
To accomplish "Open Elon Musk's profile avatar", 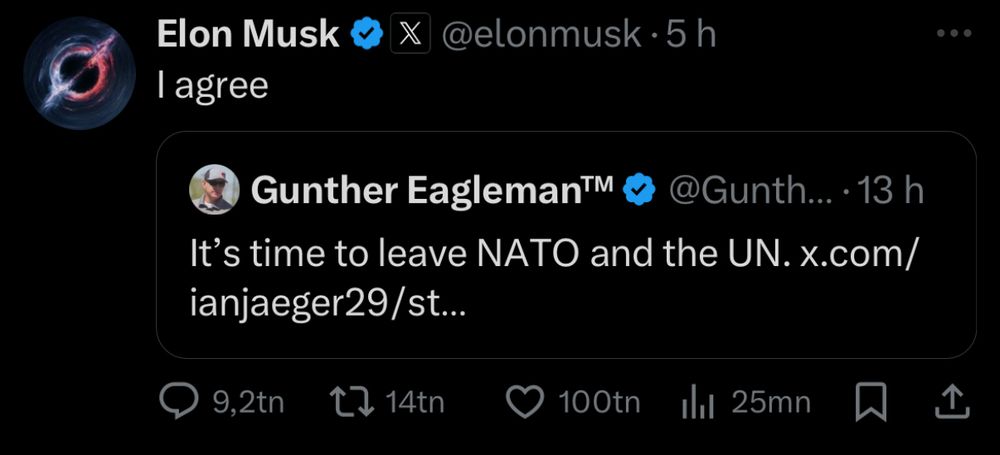I will [80, 74].
